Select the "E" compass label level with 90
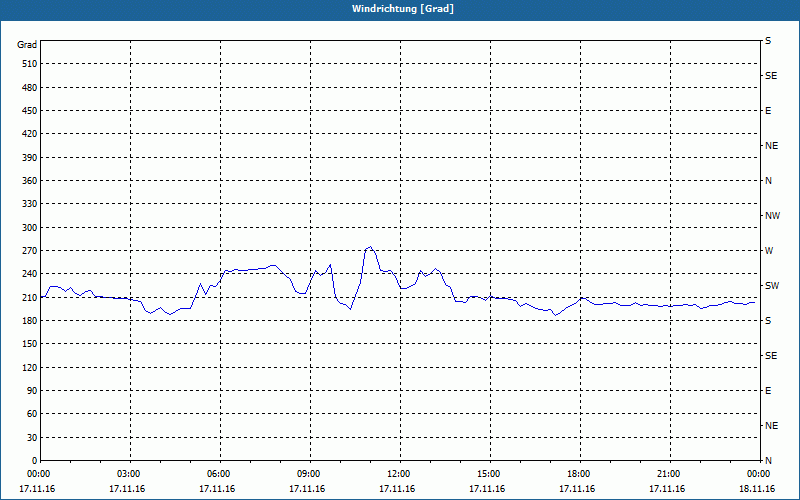 coord(768,391)
